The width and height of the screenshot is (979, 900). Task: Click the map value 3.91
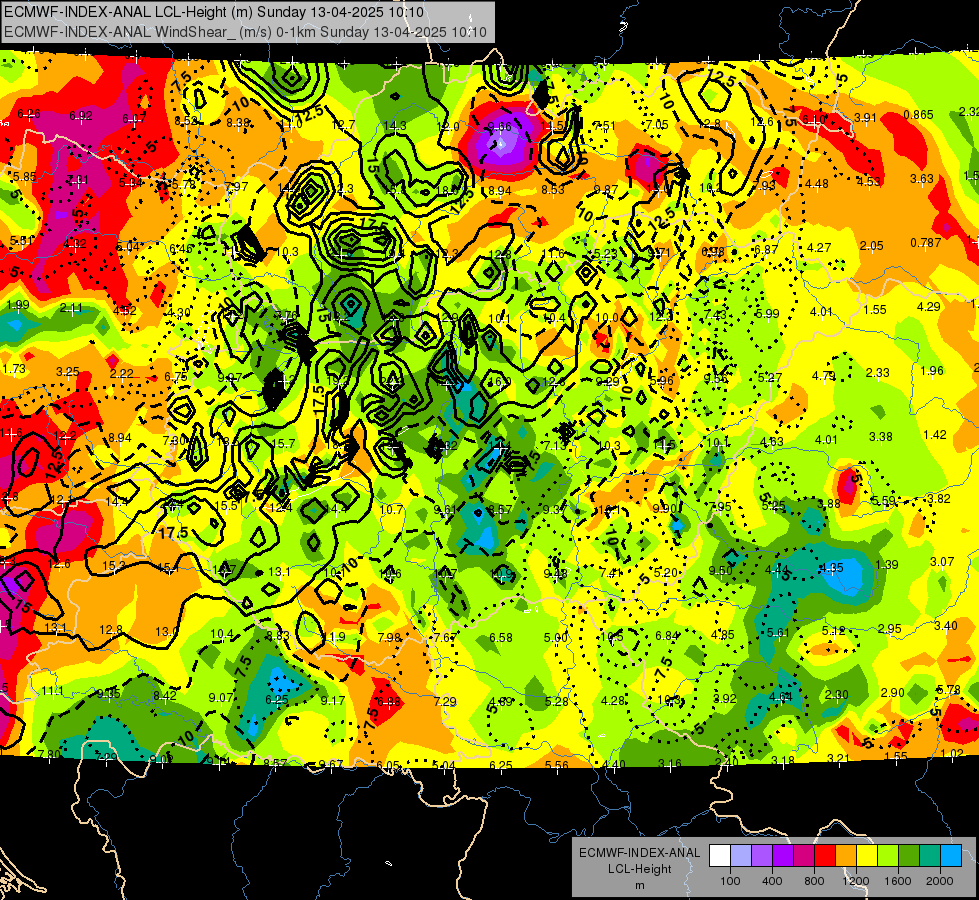pyautogui.click(x=865, y=117)
